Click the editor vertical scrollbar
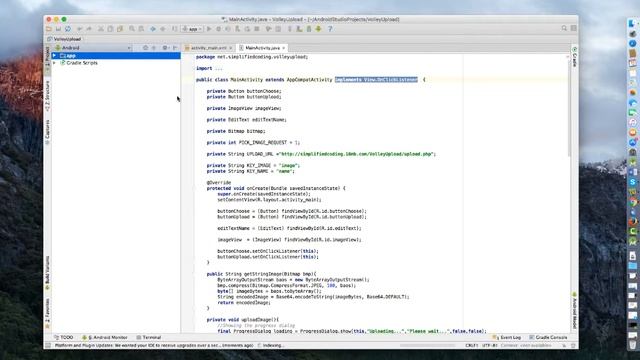The width and height of the screenshot is (640, 360). pyautogui.click(x=569, y=106)
